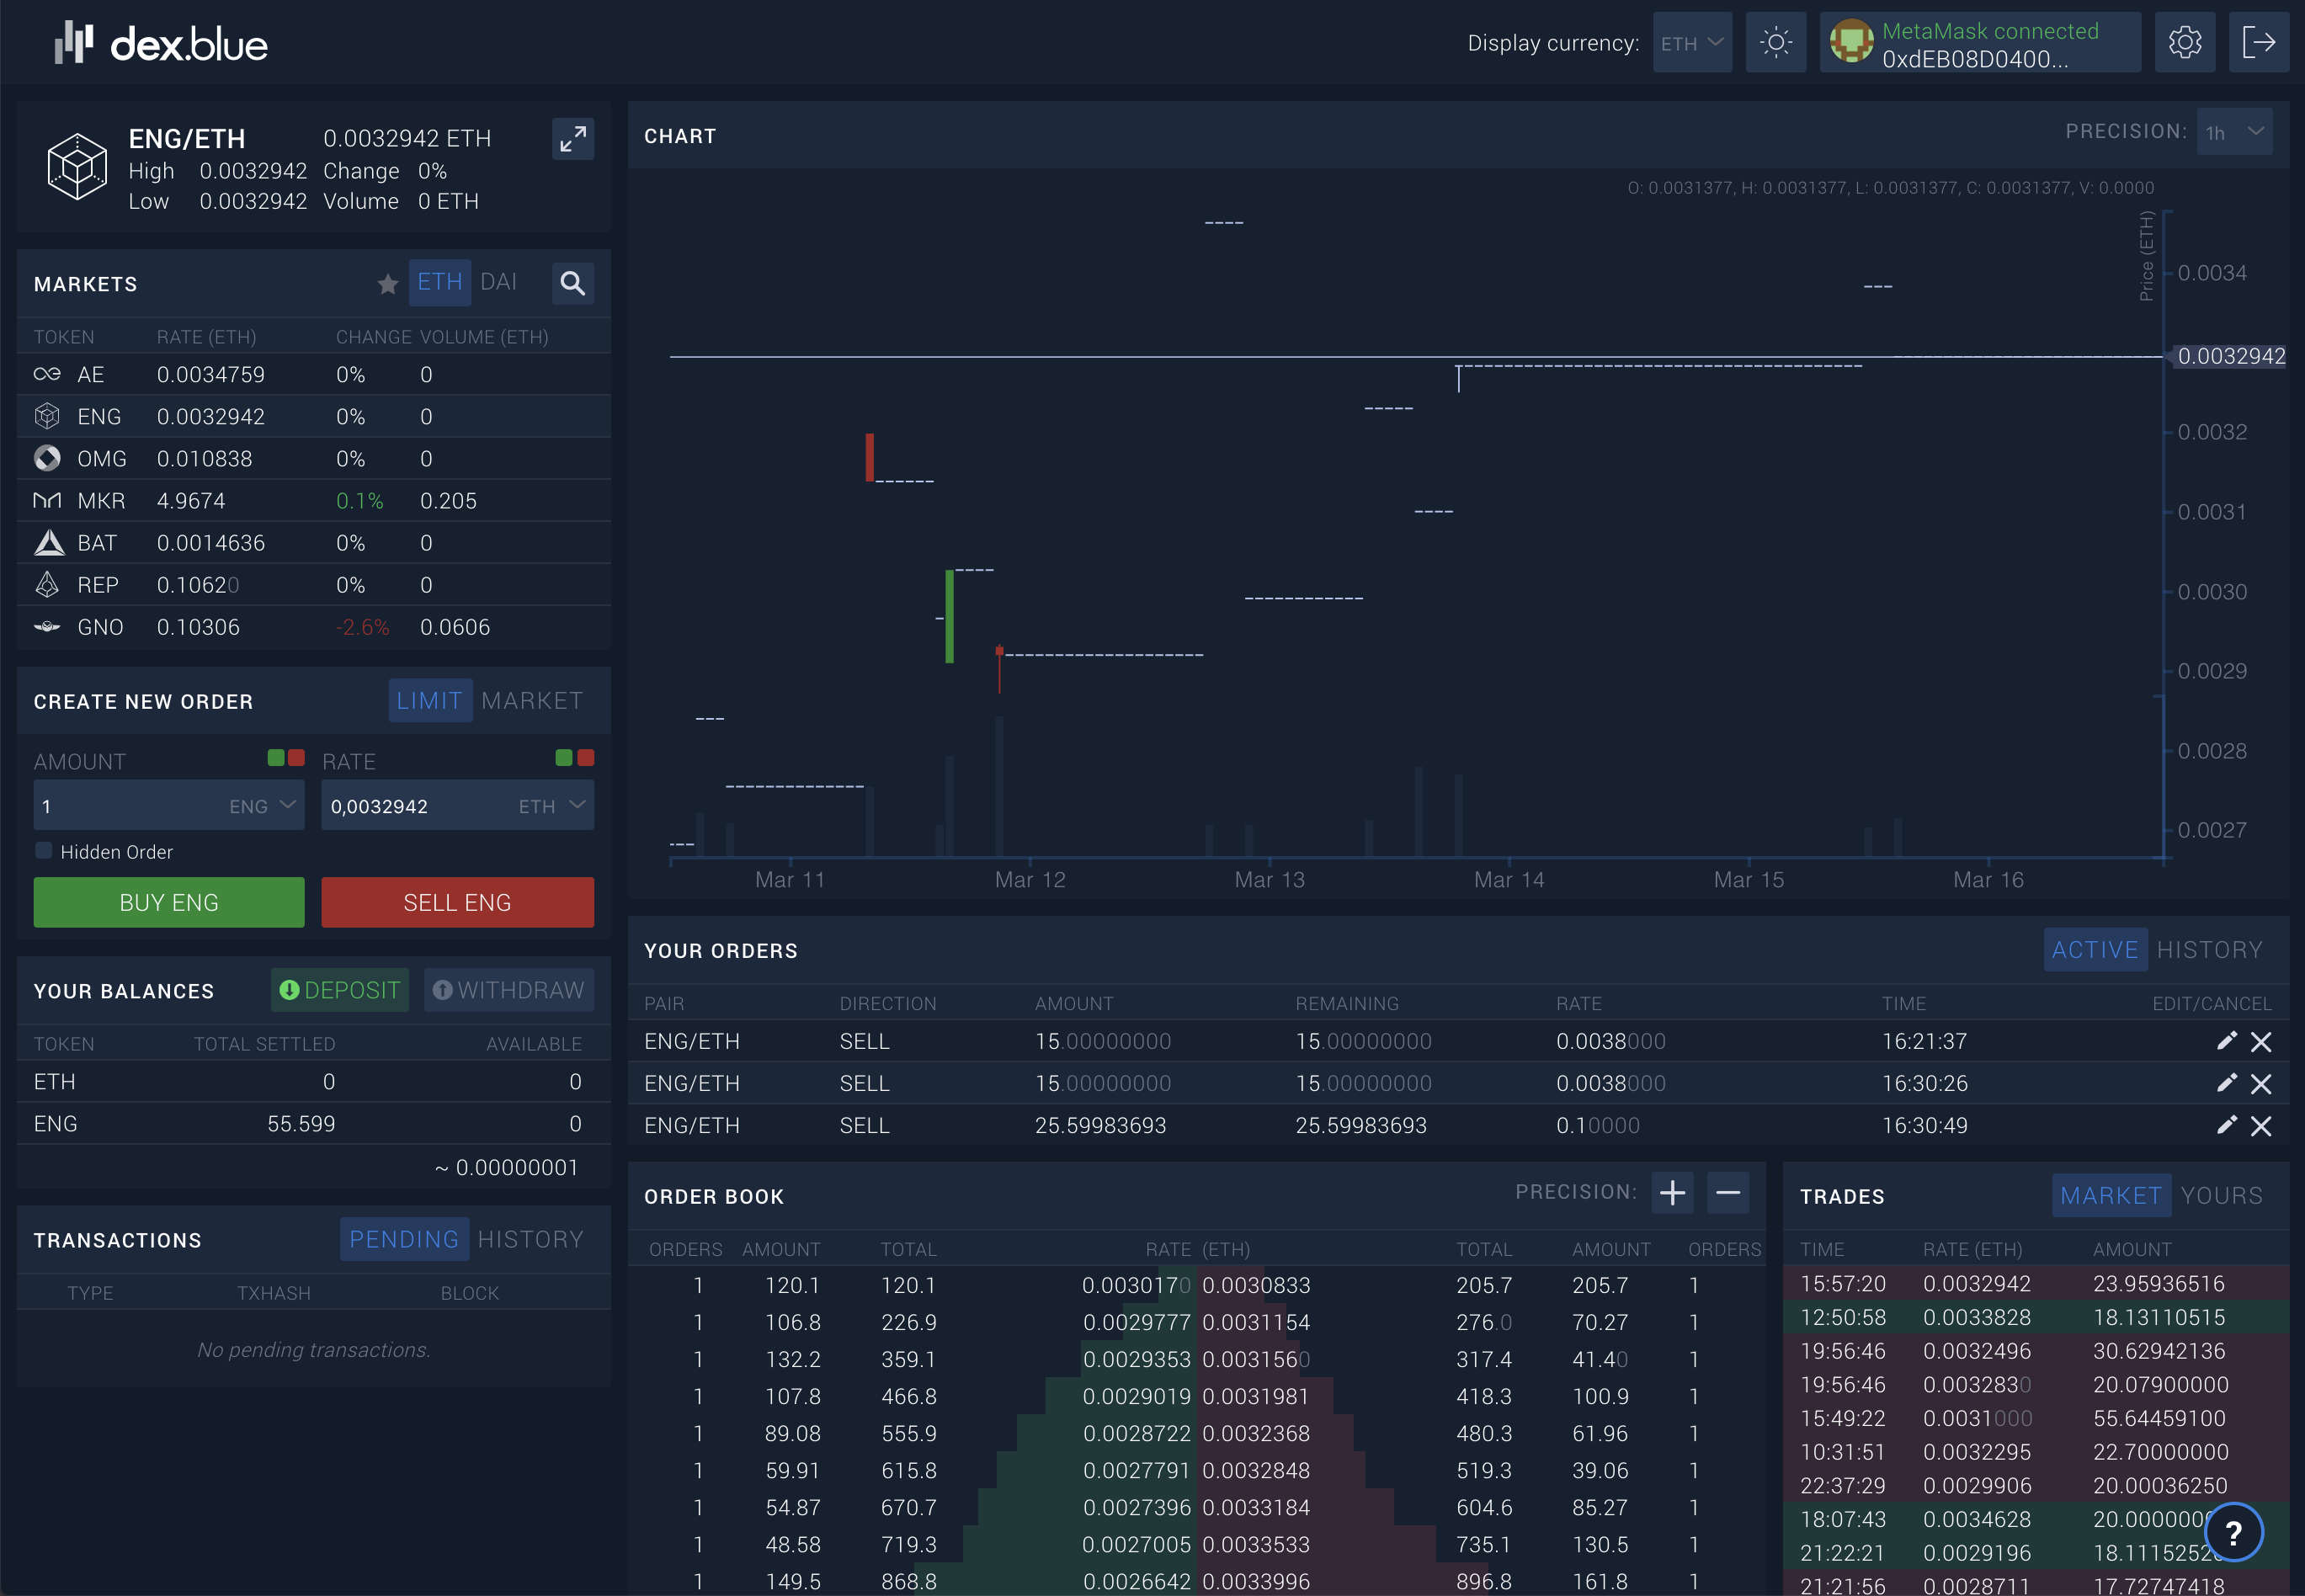Open the chart precision 1h dropdown
The image size is (2305, 1596).
coord(2235,131)
